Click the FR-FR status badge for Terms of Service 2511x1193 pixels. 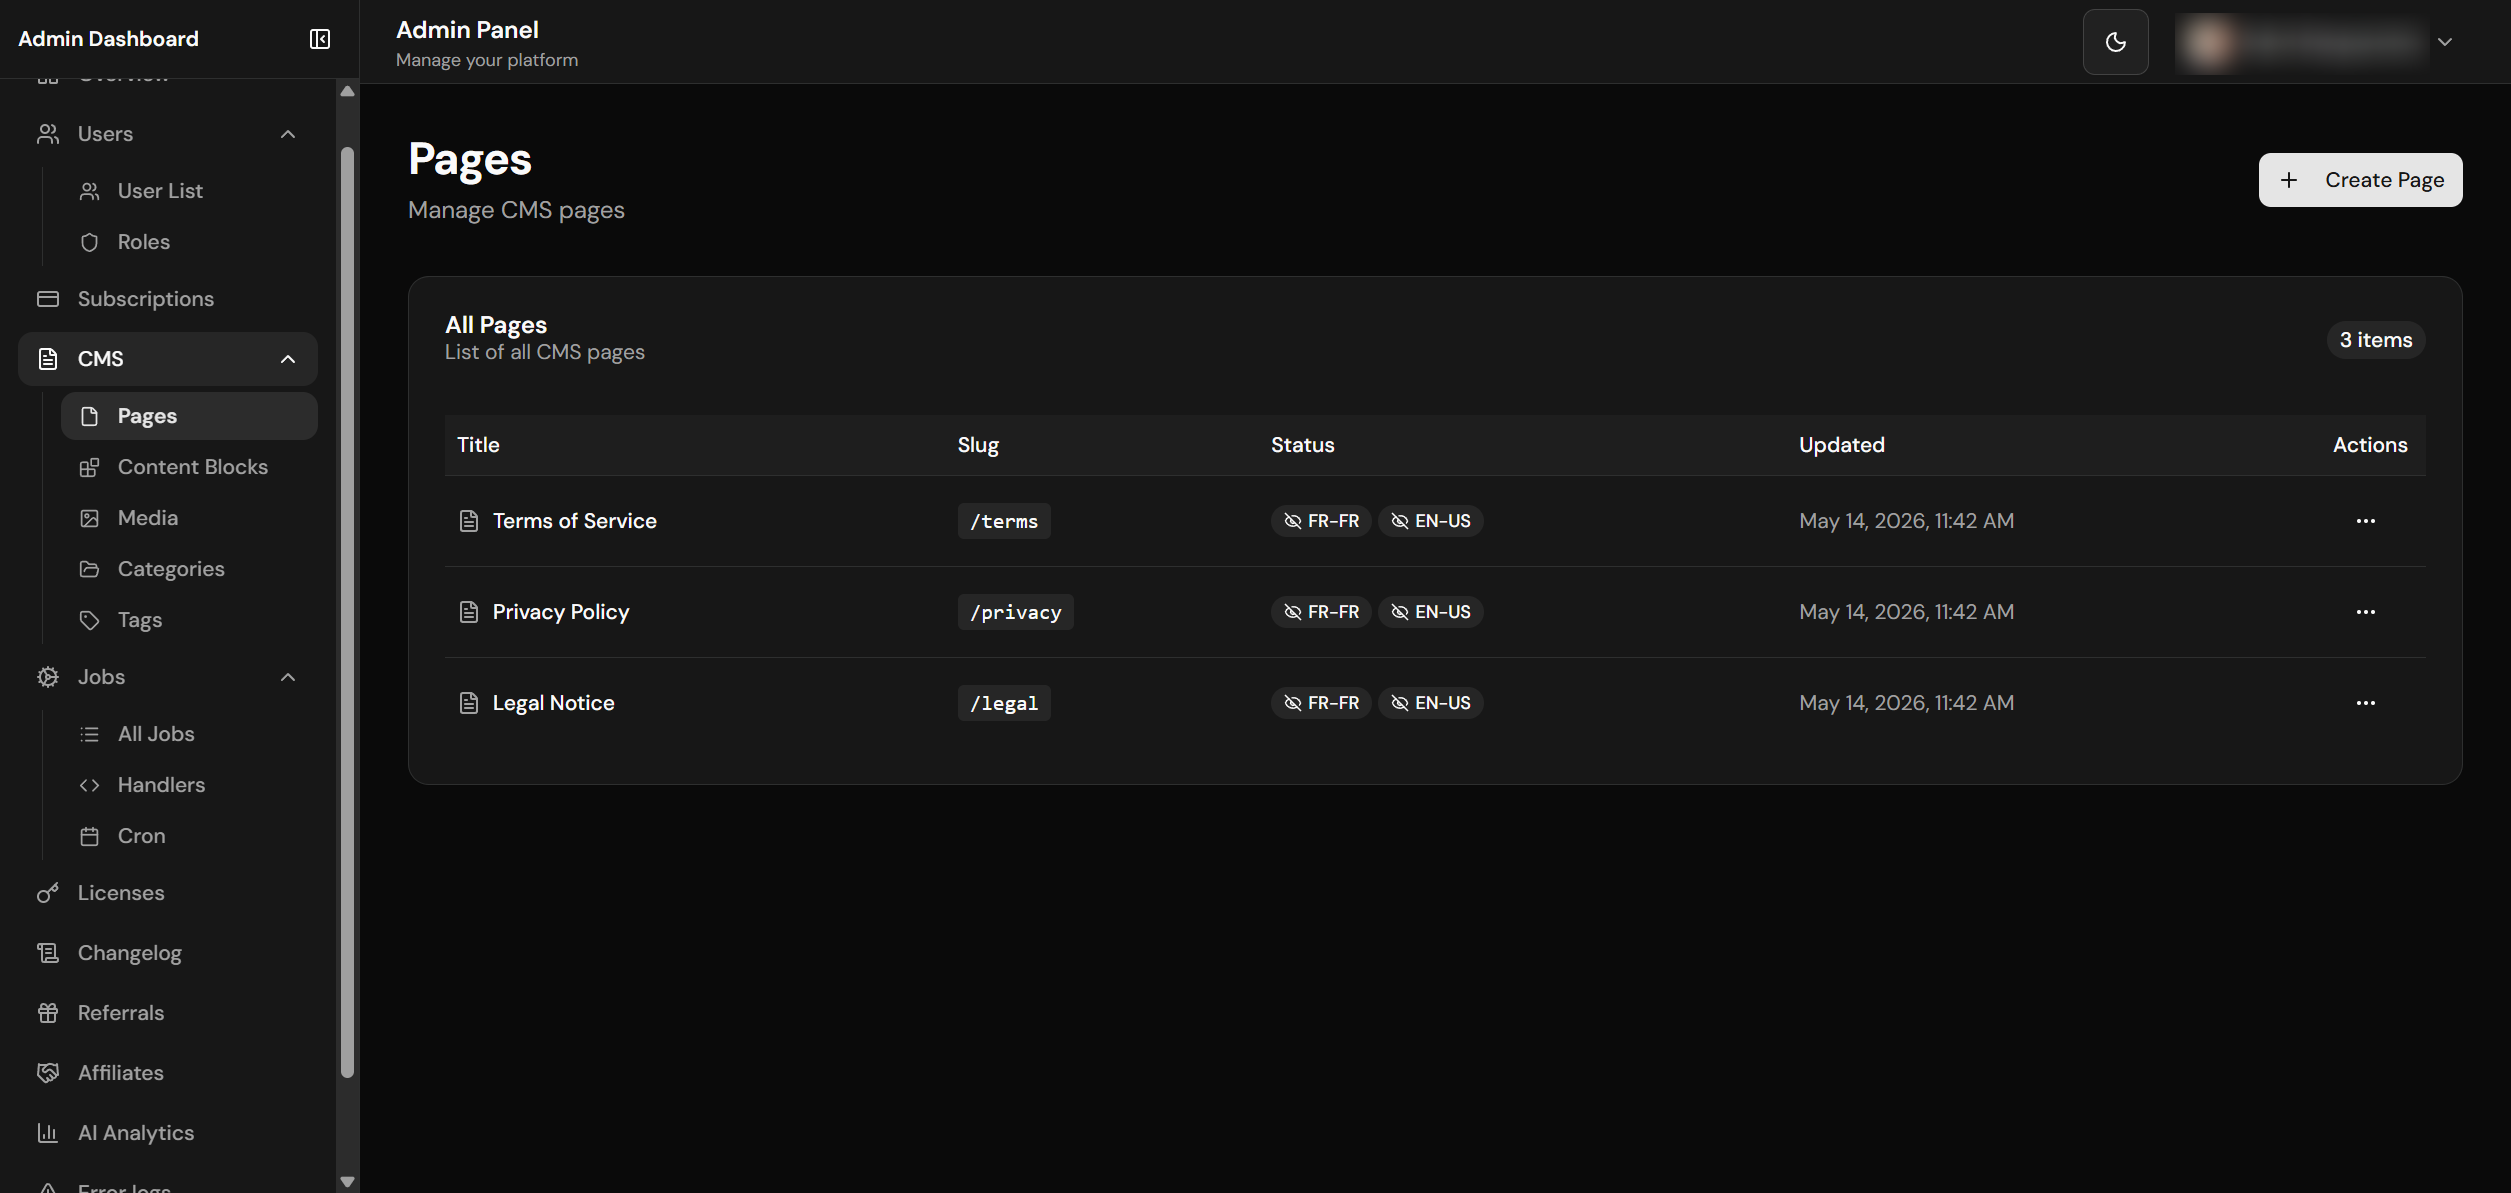(1321, 521)
